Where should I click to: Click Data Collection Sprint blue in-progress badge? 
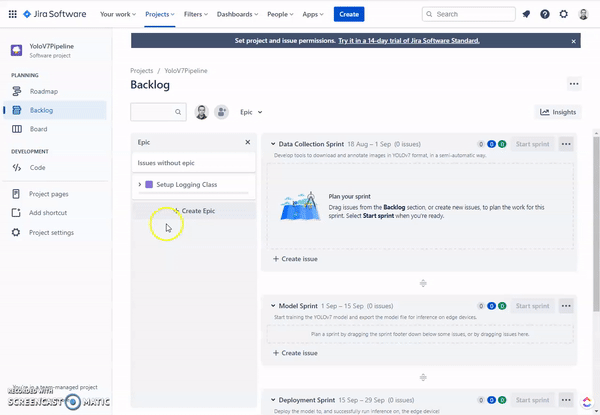(491, 144)
